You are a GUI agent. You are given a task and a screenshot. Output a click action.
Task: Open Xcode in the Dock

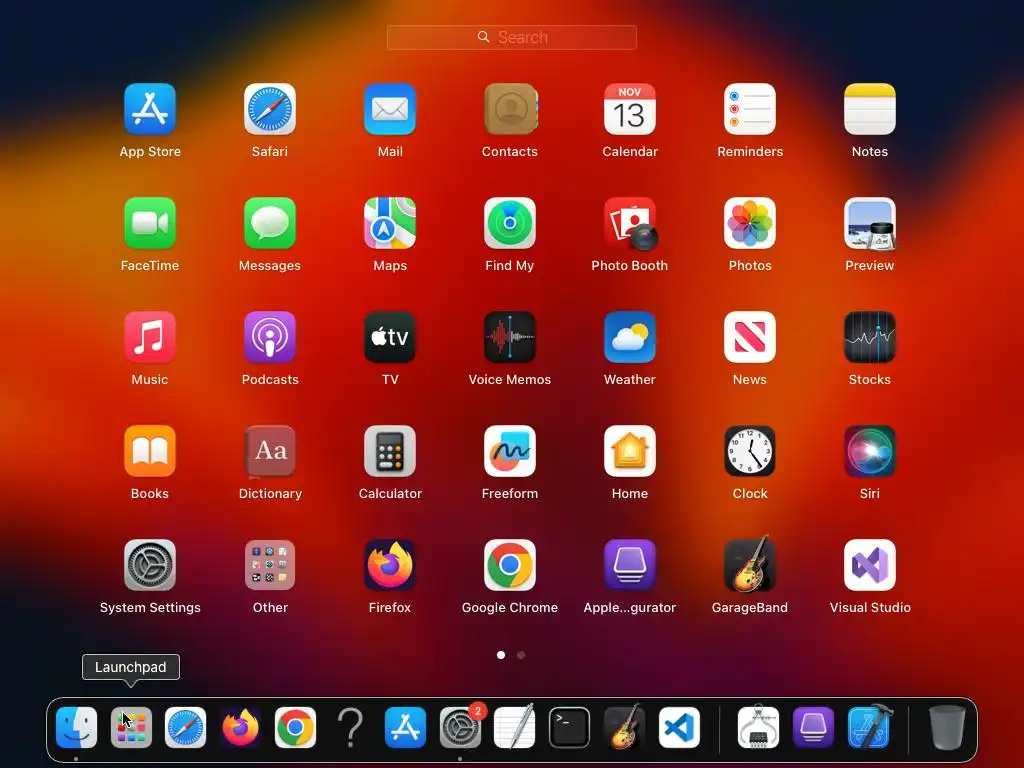[x=869, y=726]
